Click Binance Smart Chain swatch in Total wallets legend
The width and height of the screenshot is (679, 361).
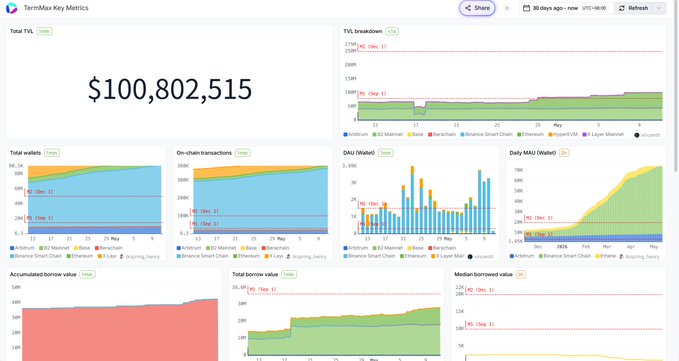click(x=12, y=256)
